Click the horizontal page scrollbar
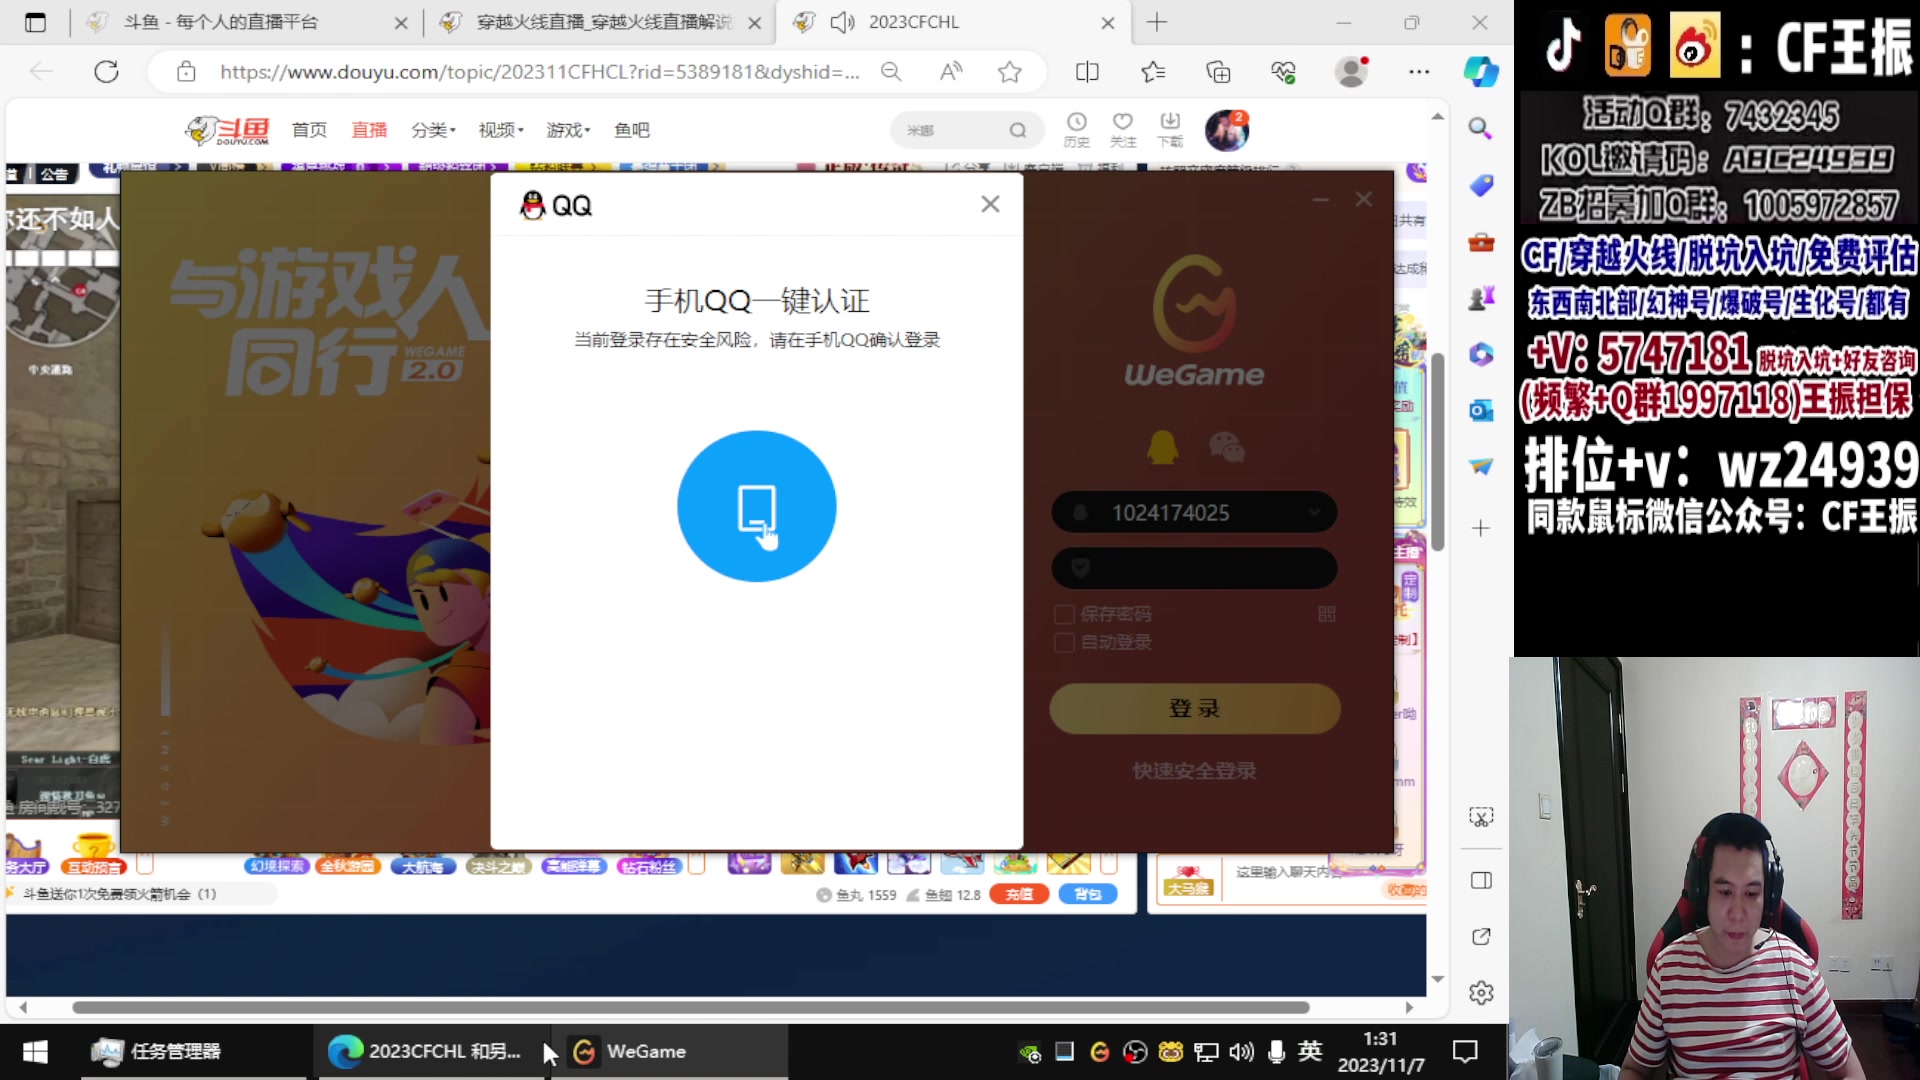The height and width of the screenshot is (1080, 1920). point(690,1007)
